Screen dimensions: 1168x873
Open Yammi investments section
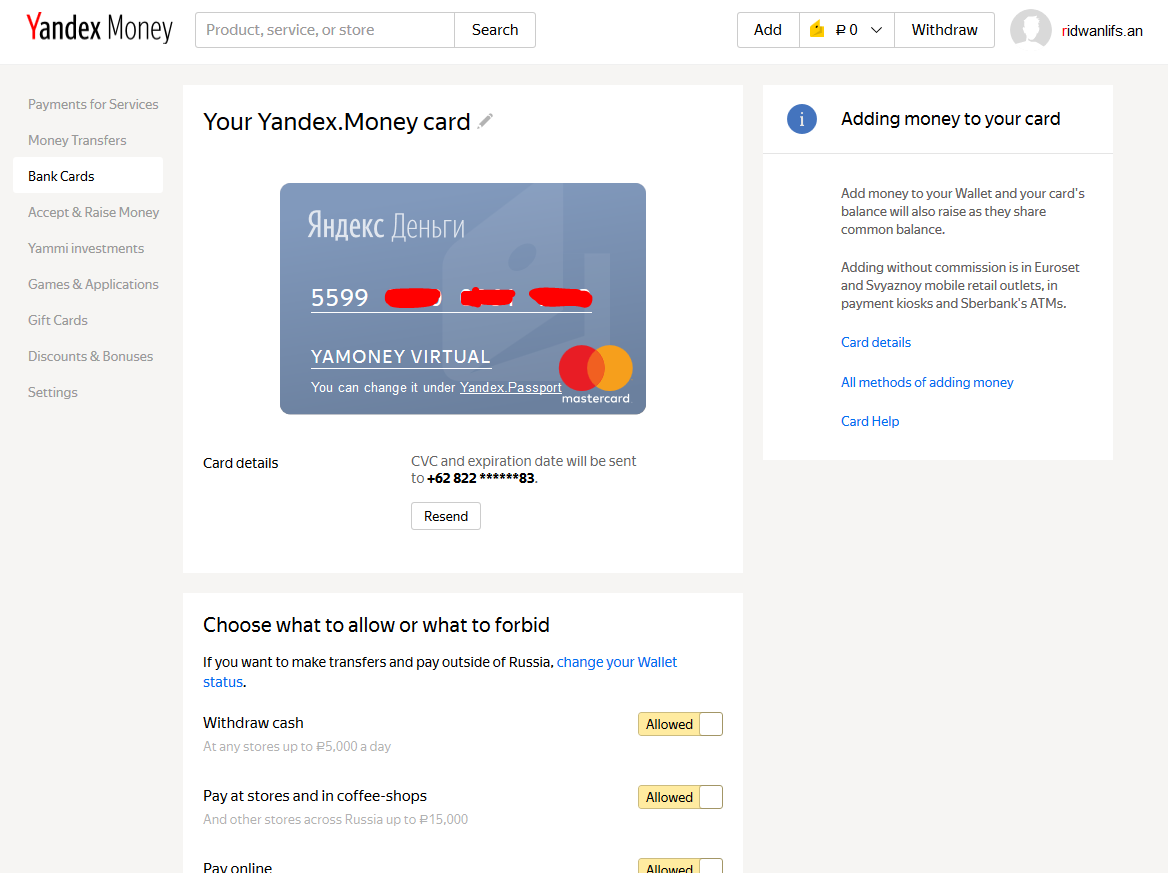tap(86, 248)
